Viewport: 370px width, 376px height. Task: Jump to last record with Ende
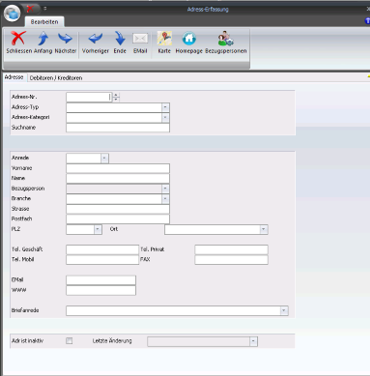[x=120, y=38]
